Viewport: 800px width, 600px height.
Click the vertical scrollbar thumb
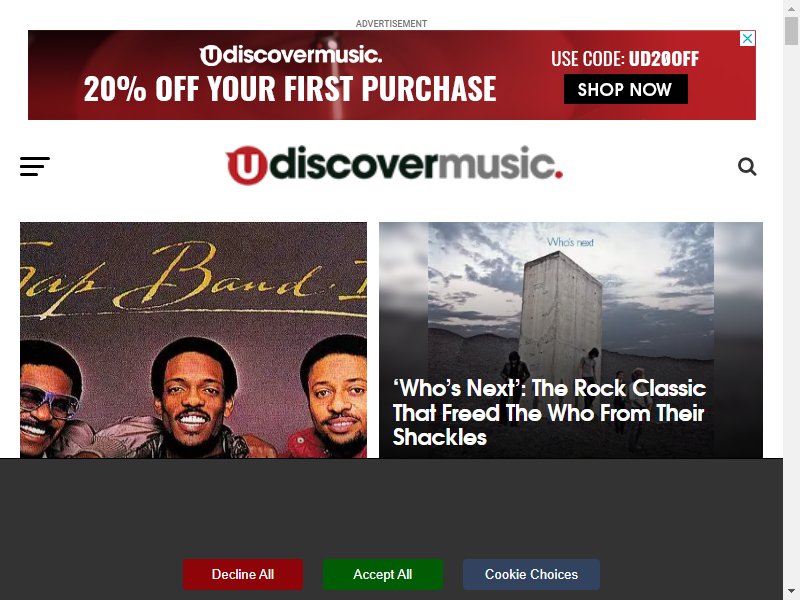pos(791,30)
